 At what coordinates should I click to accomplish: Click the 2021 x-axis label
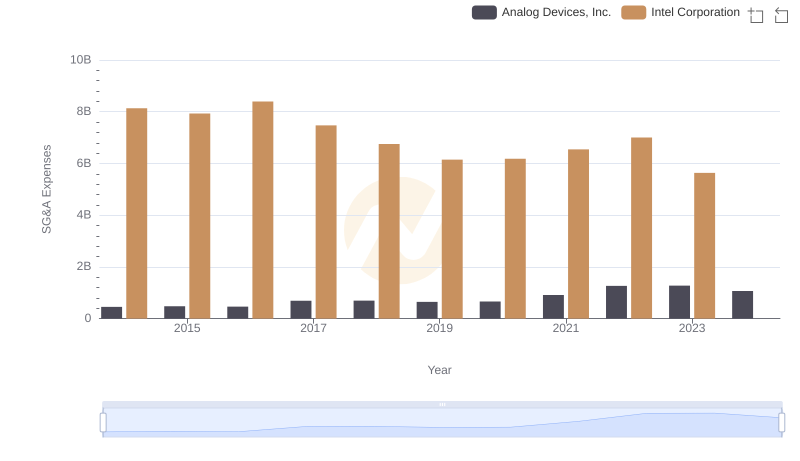pos(566,328)
